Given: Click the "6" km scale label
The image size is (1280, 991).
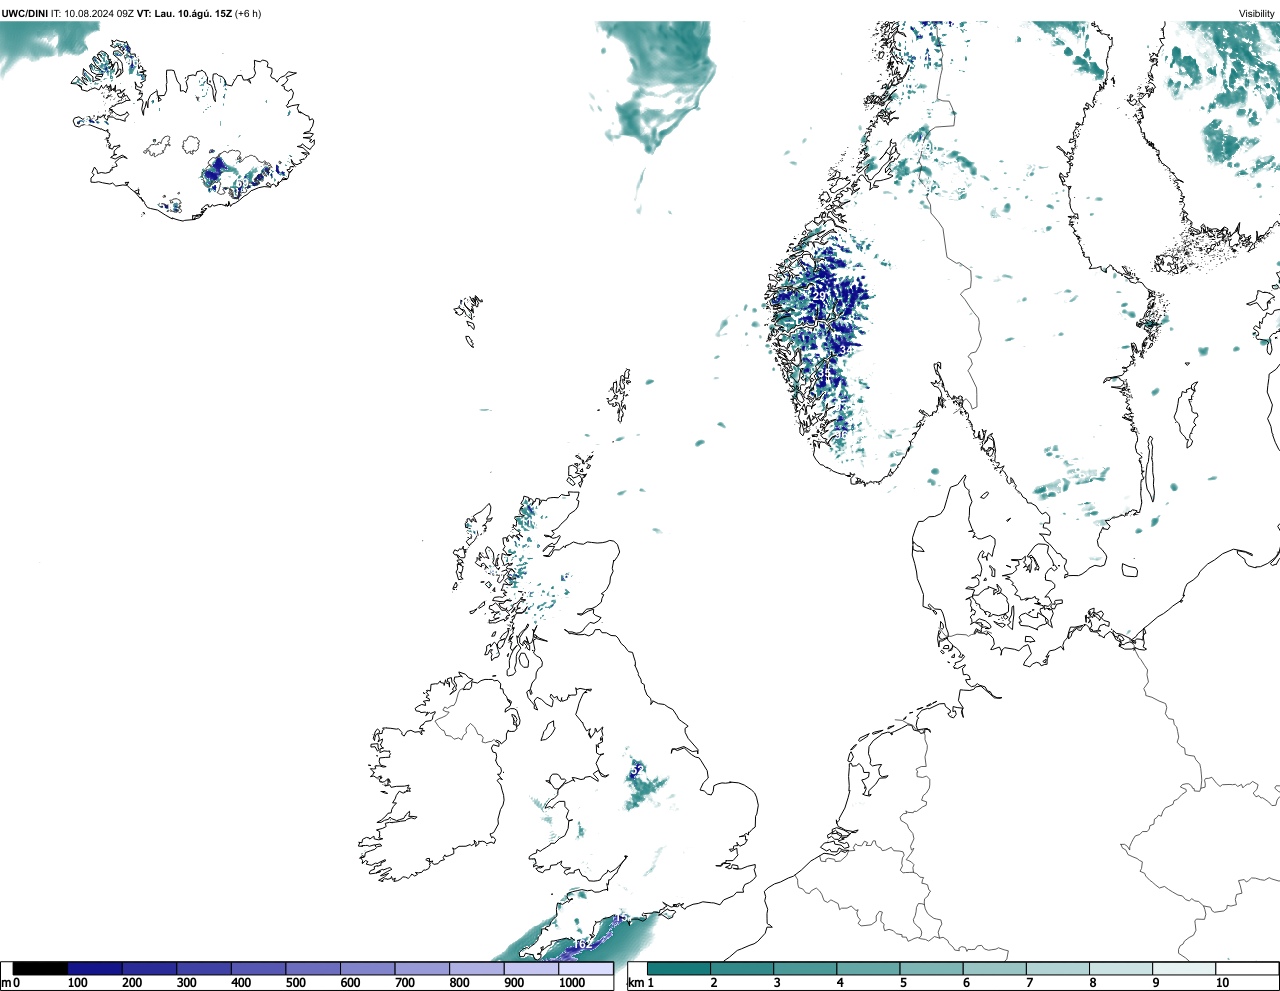Looking at the screenshot, I should (966, 984).
